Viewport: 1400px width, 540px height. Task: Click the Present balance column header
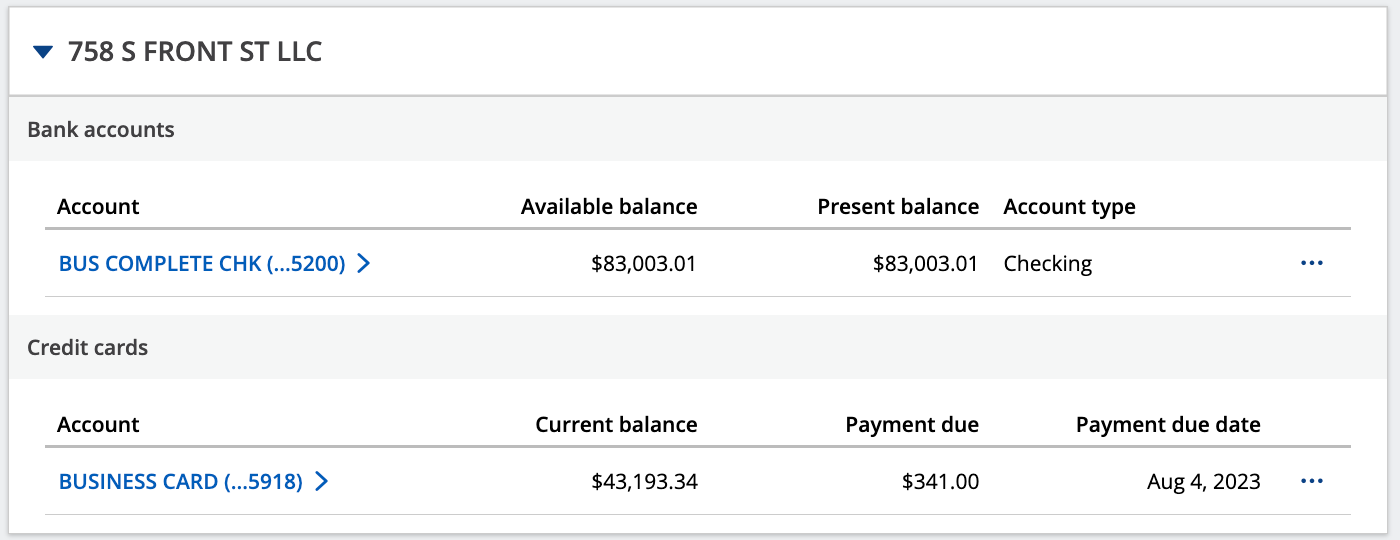pos(898,207)
